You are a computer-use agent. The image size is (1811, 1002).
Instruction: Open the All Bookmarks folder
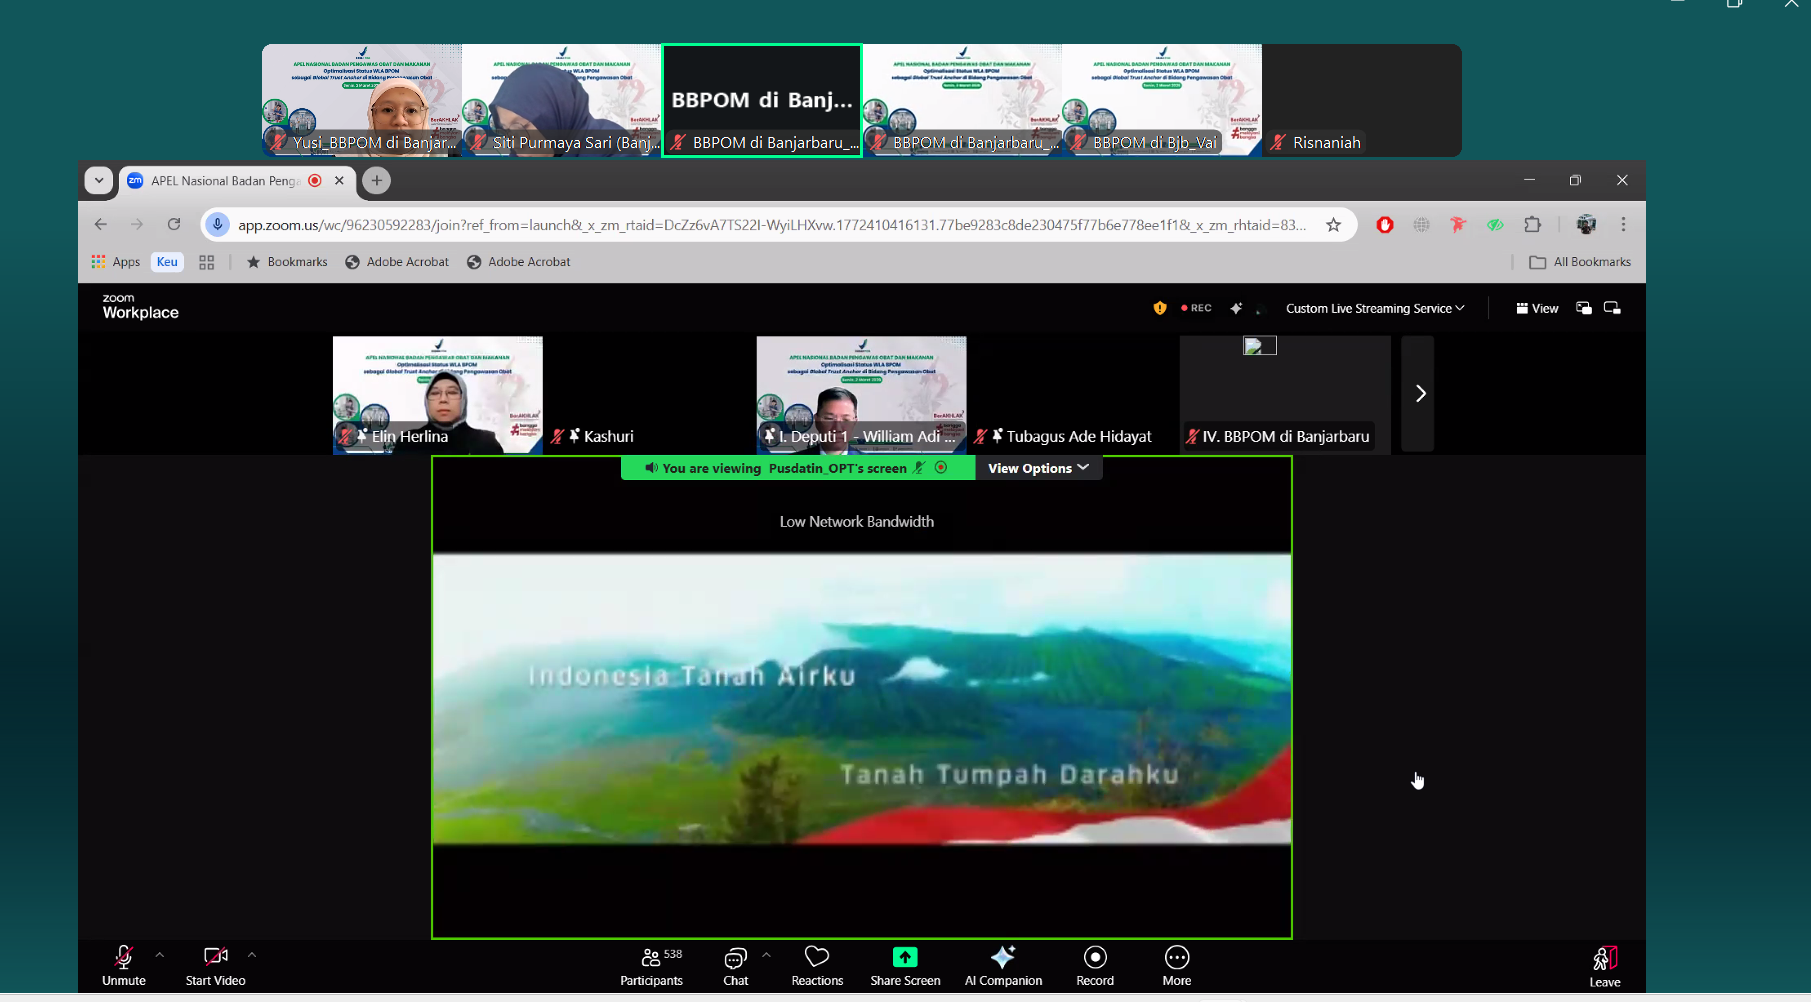pyautogui.click(x=1580, y=262)
